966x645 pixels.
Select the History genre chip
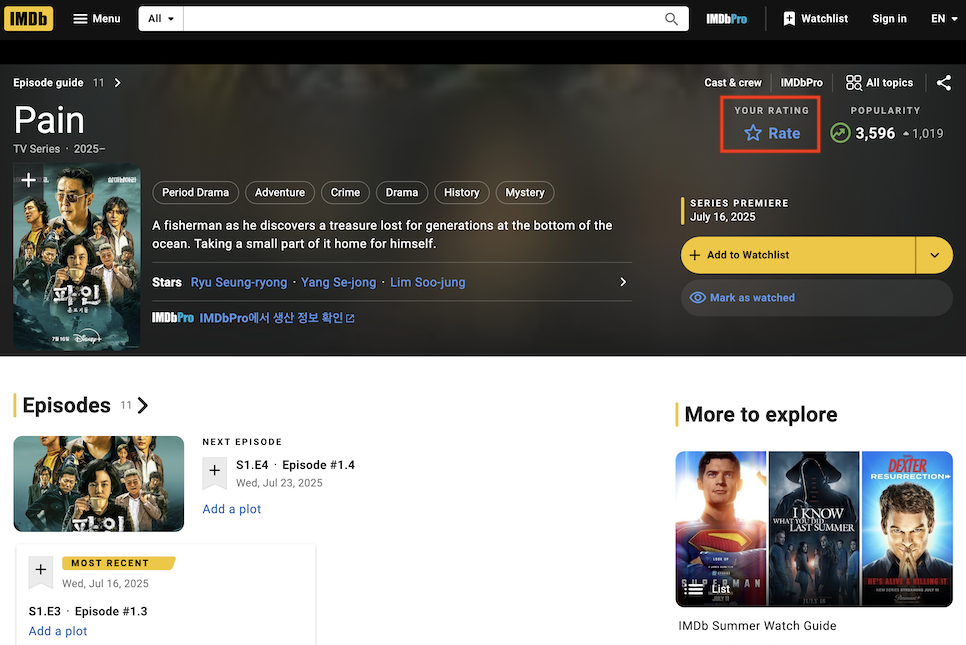[461, 193]
